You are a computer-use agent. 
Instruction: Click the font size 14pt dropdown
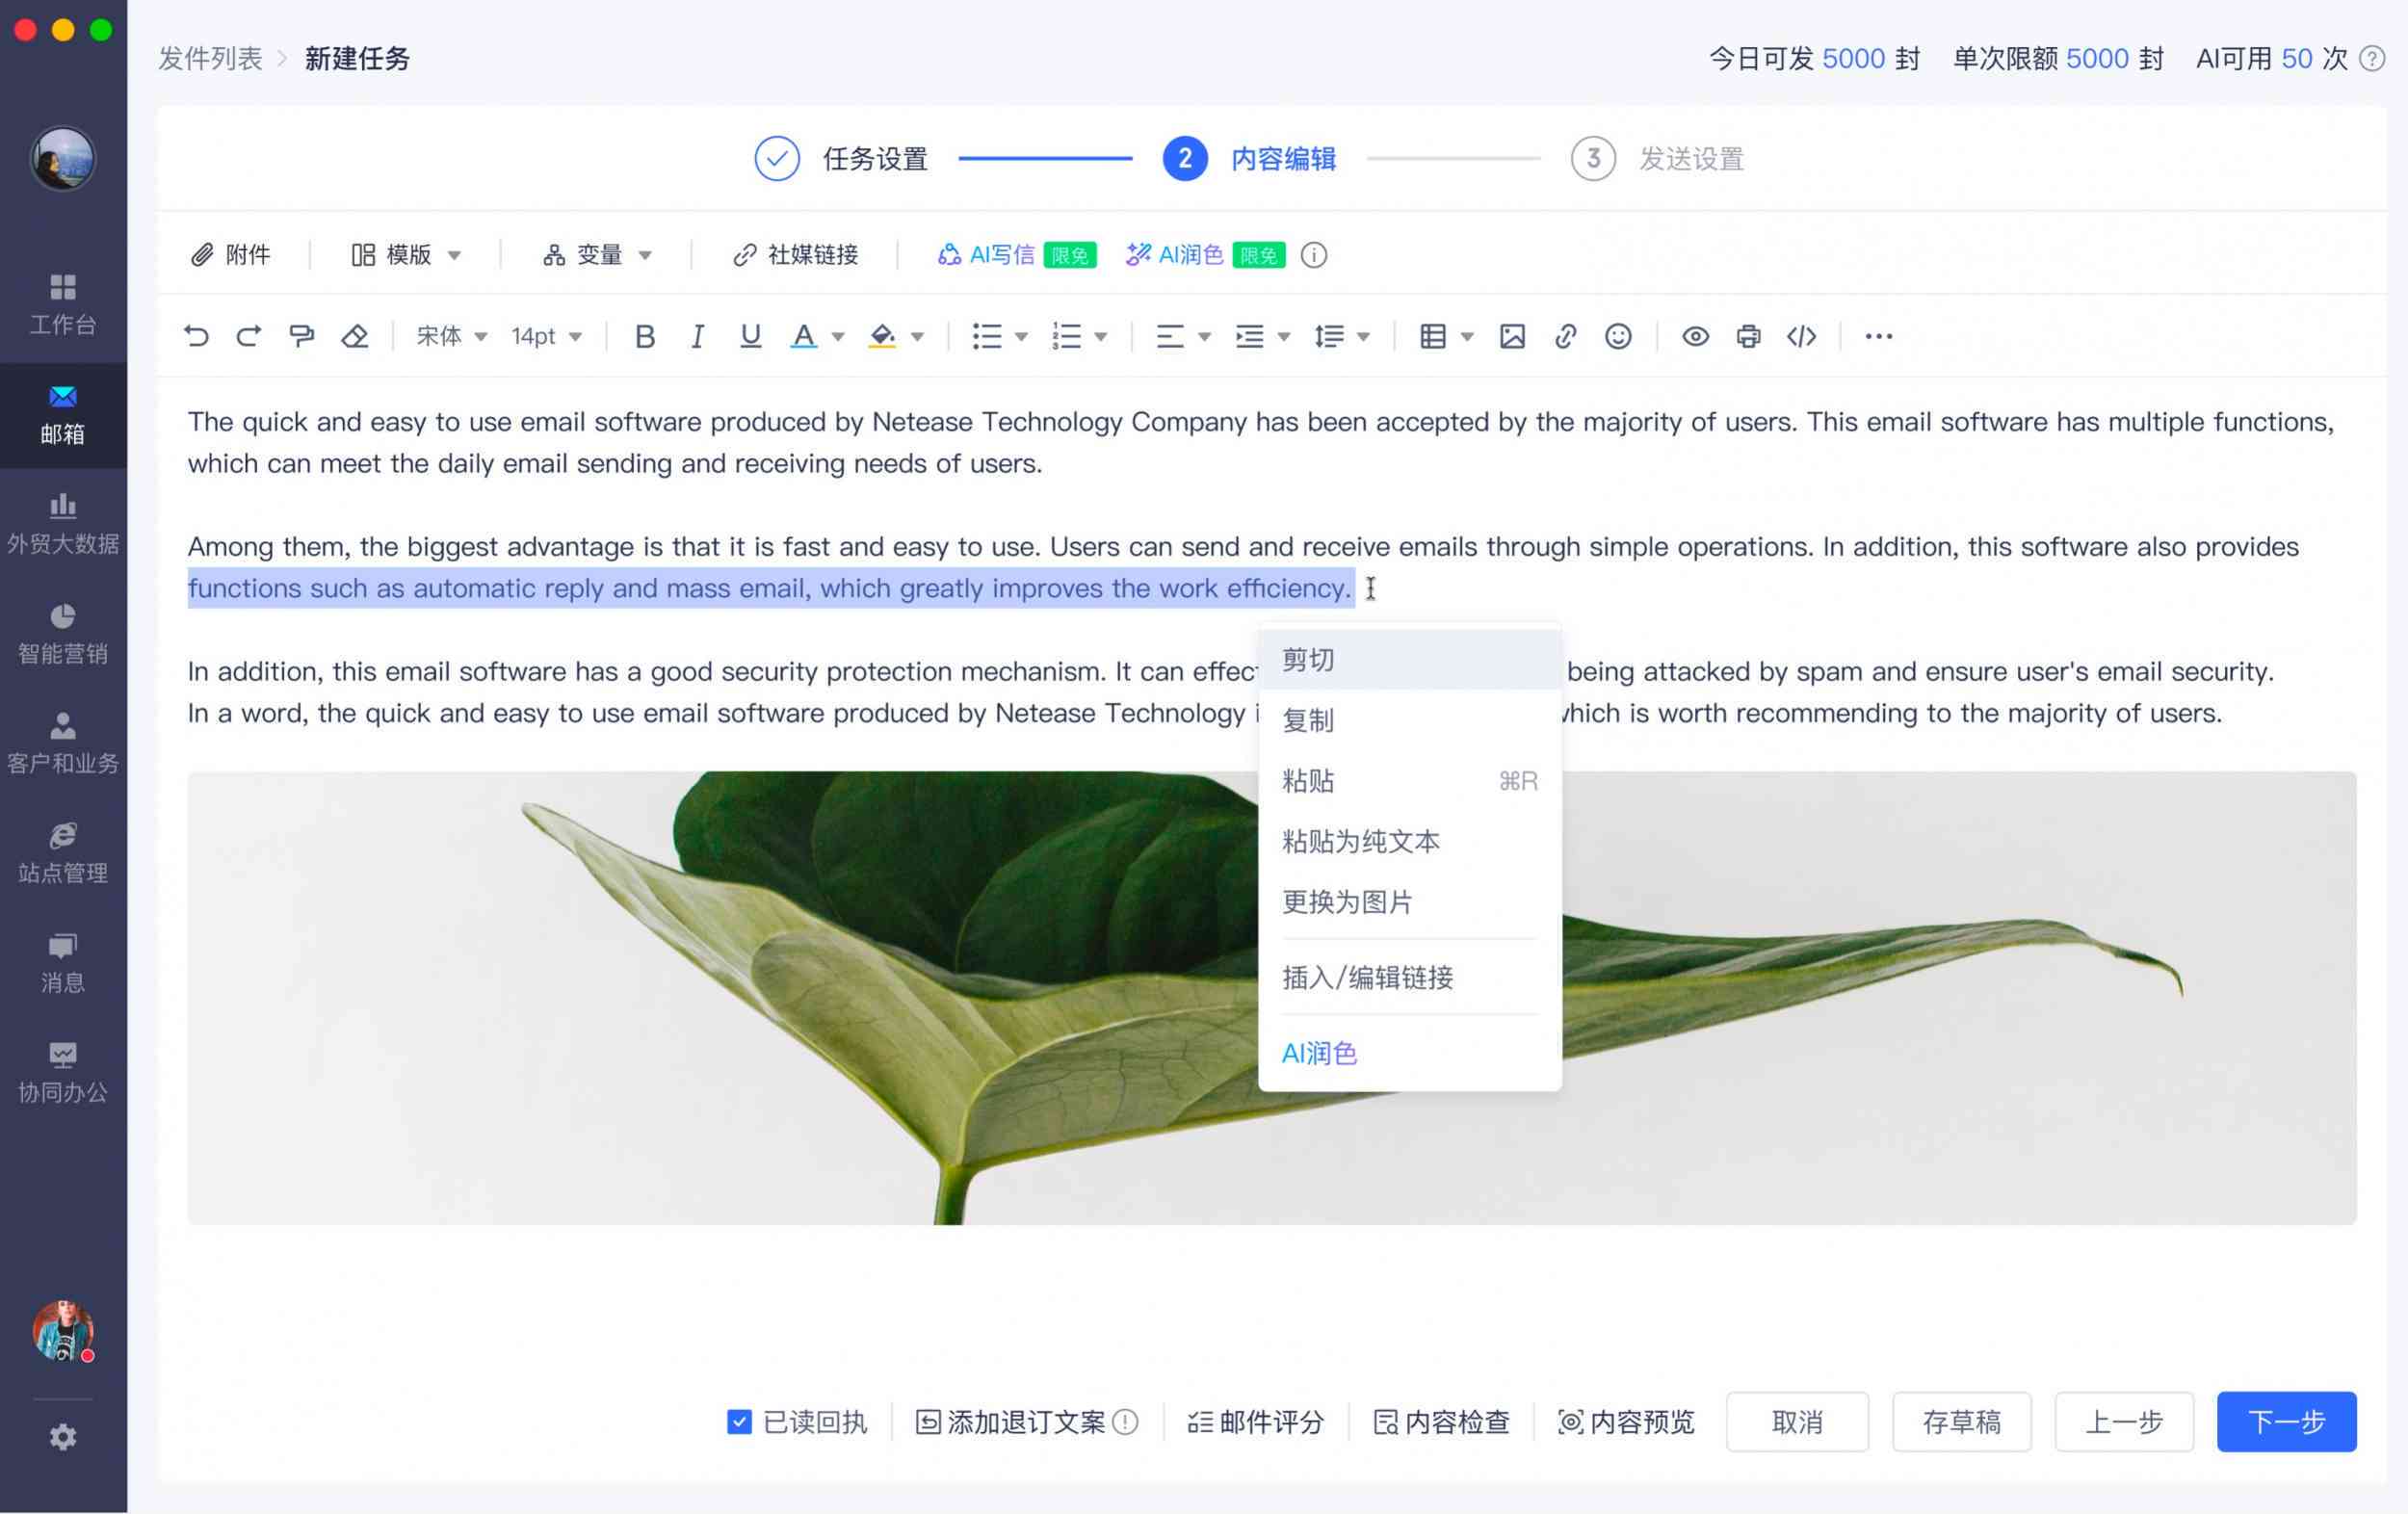coord(549,335)
